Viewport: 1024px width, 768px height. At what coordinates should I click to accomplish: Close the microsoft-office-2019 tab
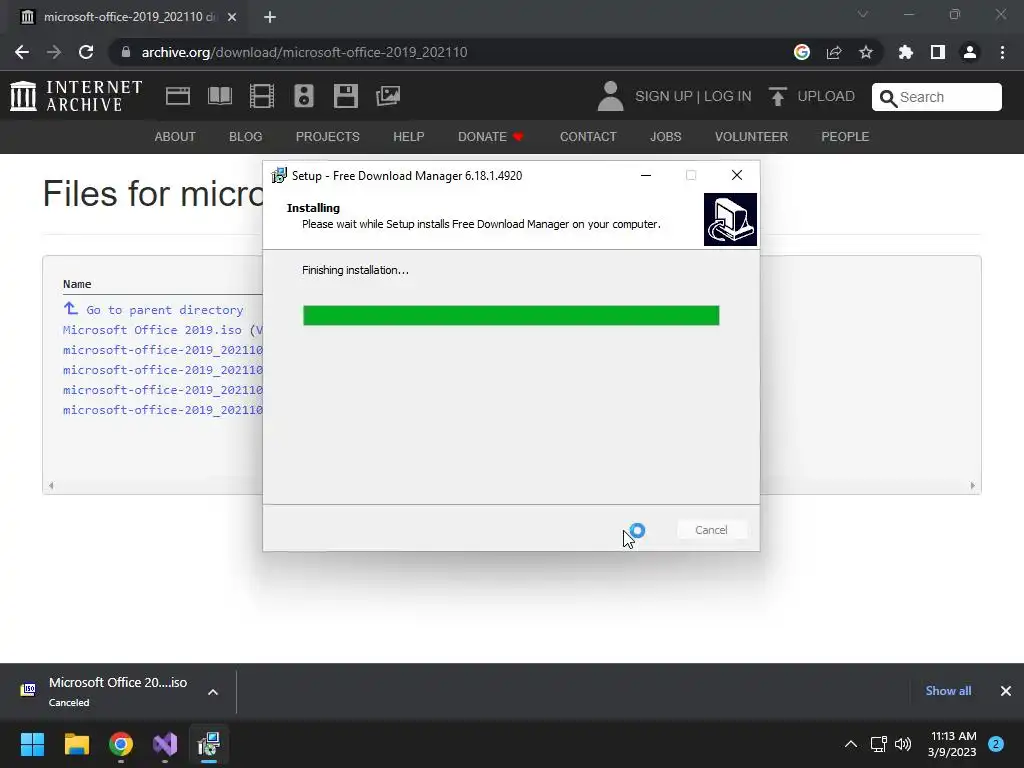click(232, 17)
